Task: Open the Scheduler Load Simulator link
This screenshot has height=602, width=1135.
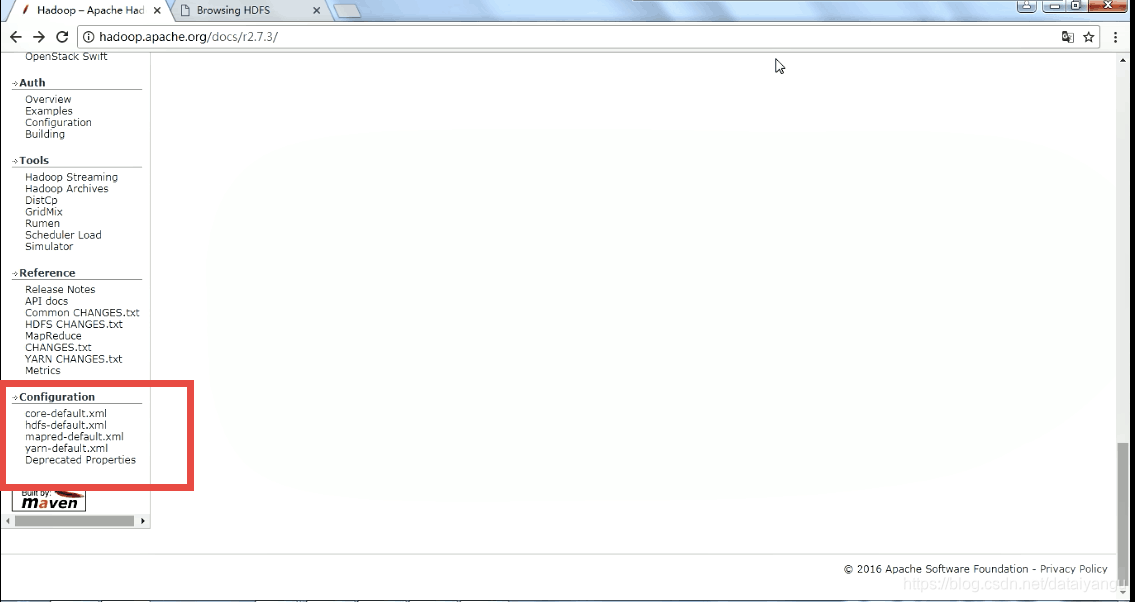Action: 63,240
